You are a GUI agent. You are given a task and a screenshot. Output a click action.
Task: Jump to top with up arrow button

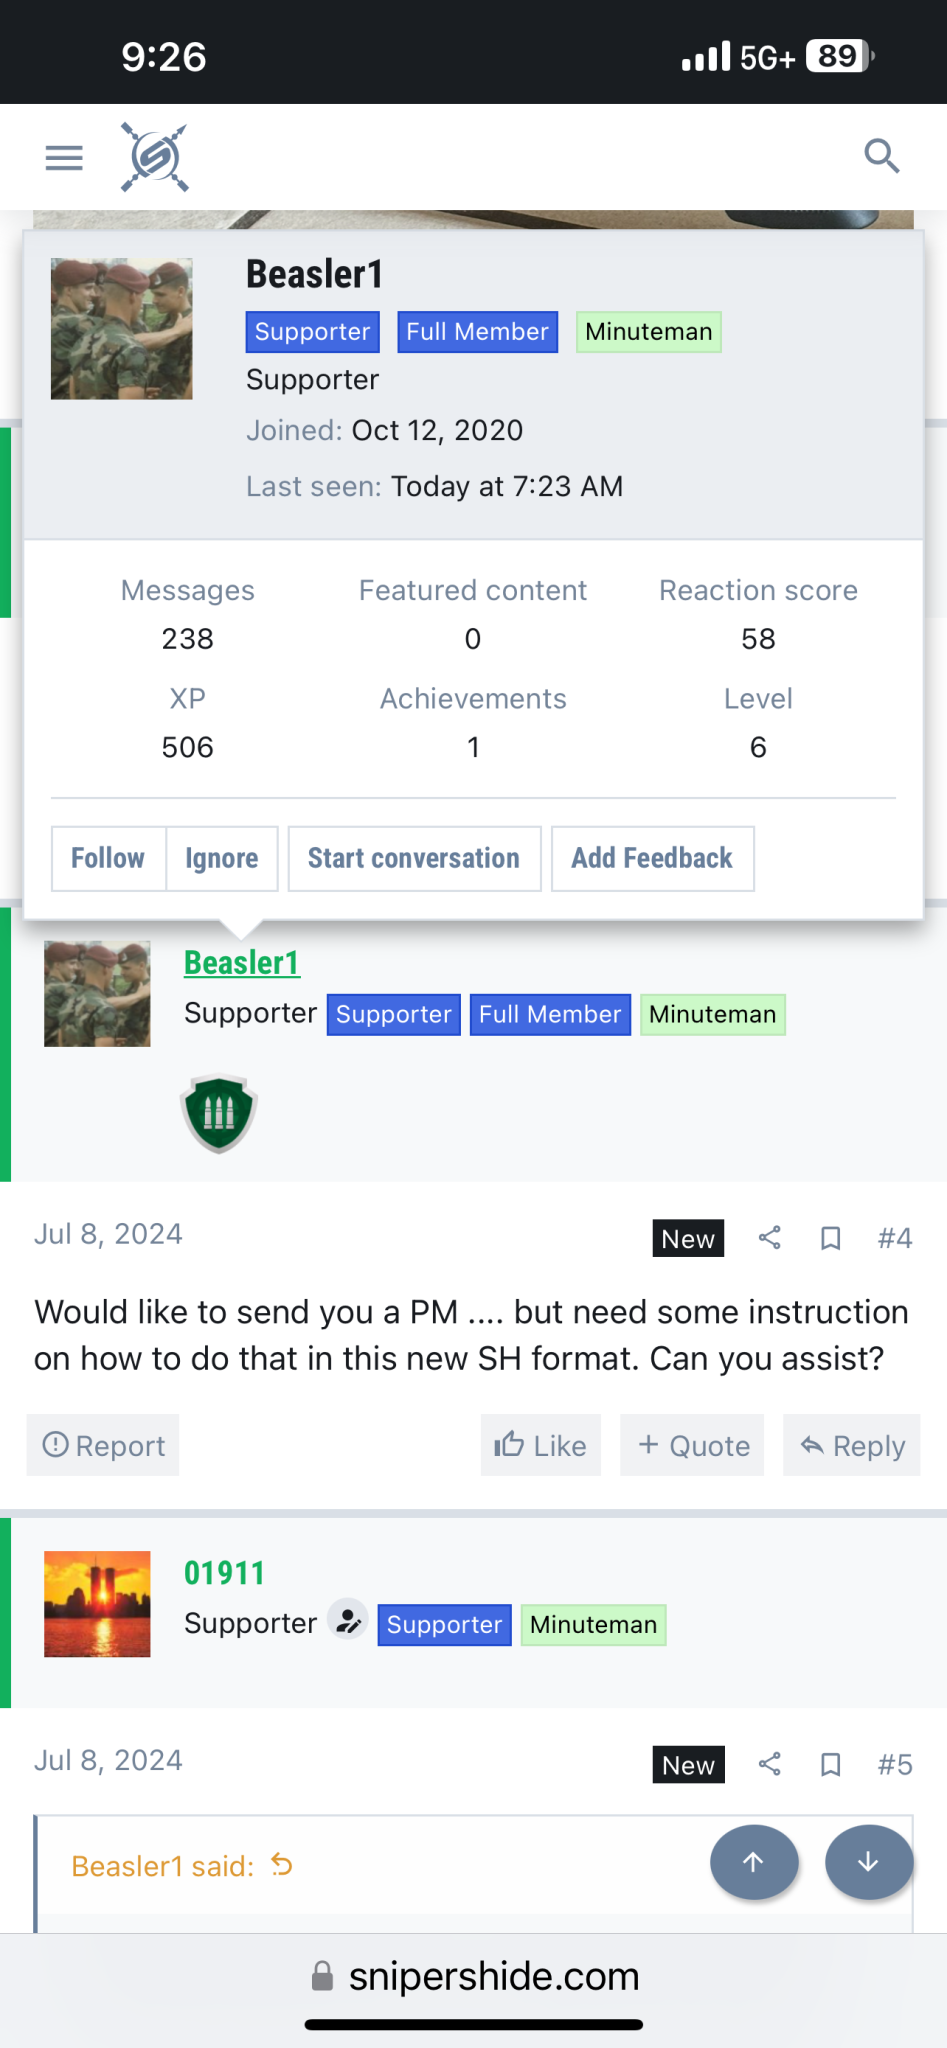tap(754, 1861)
